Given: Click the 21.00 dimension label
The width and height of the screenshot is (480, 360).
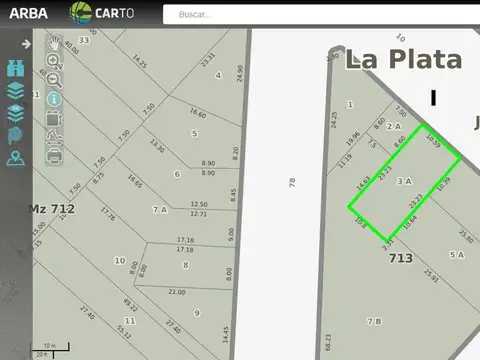Looking at the screenshot, I should click(177, 292).
